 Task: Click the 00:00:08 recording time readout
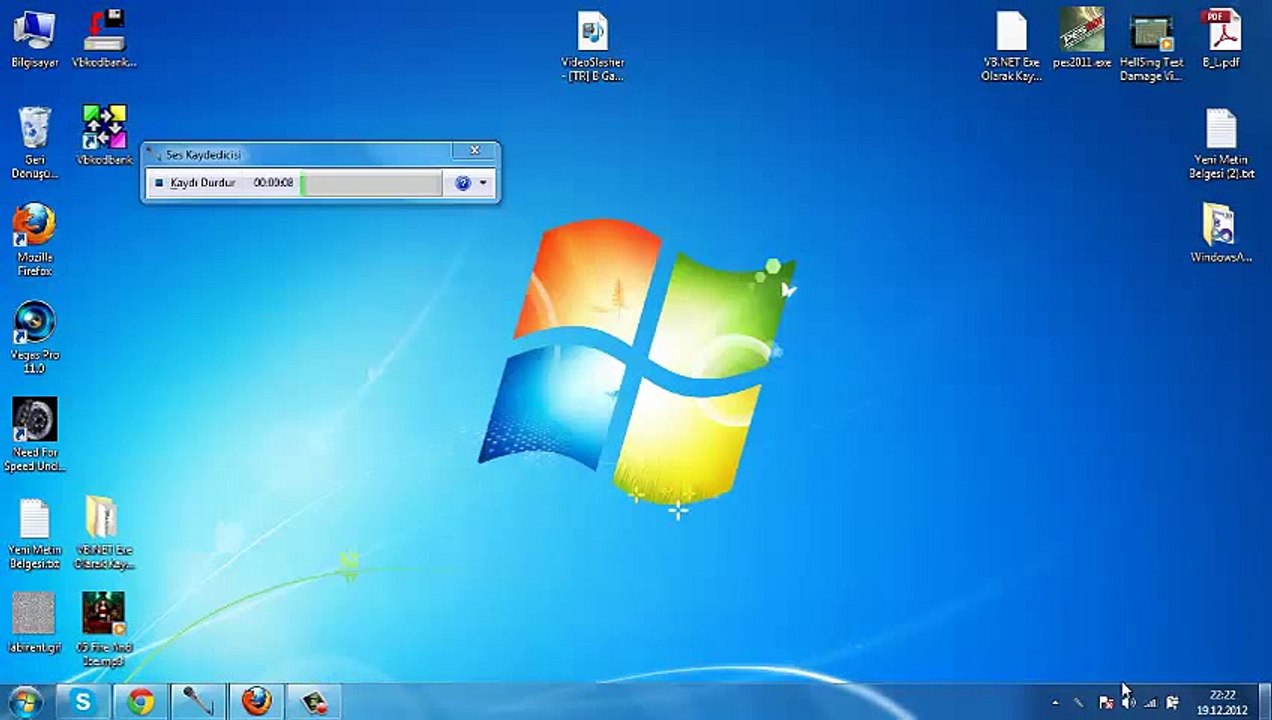point(273,183)
